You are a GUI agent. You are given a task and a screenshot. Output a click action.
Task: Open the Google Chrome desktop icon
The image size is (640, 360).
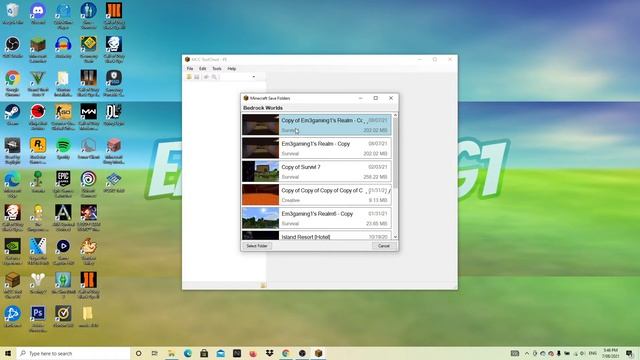coord(13,83)
